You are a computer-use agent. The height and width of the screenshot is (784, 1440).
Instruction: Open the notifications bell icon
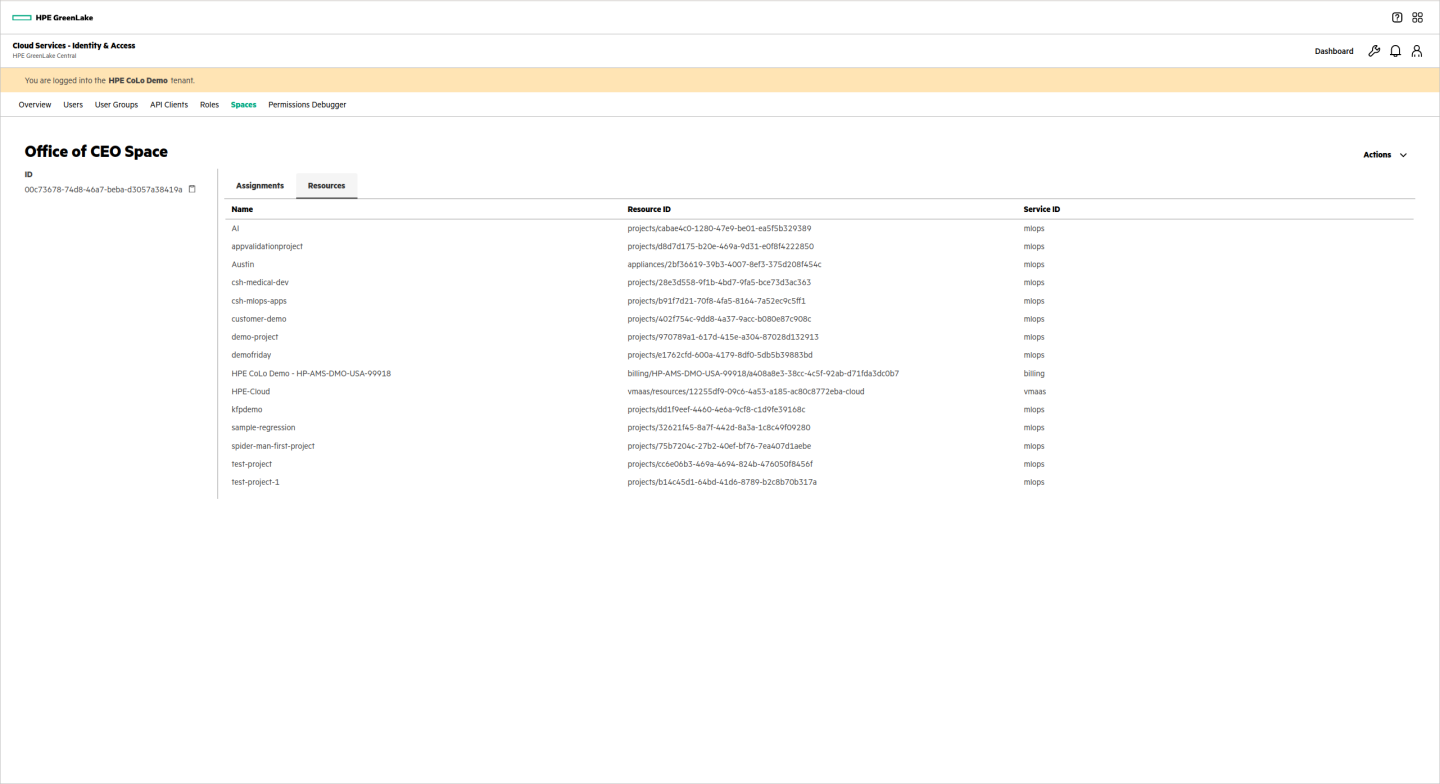click(1395, 51)
